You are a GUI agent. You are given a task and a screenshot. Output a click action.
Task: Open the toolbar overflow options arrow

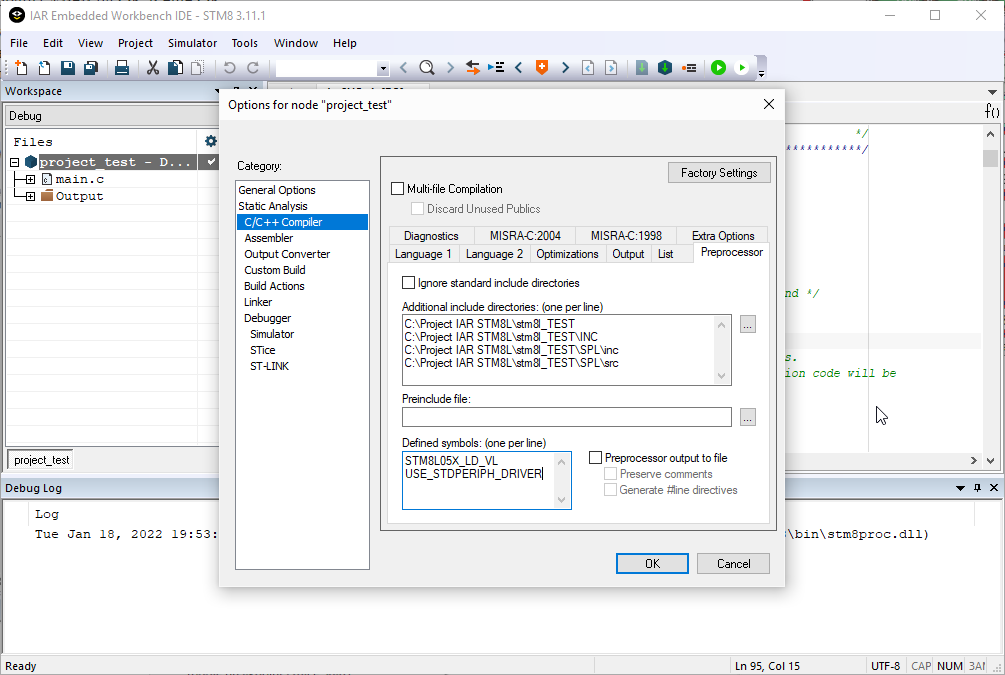click(761, 74)
